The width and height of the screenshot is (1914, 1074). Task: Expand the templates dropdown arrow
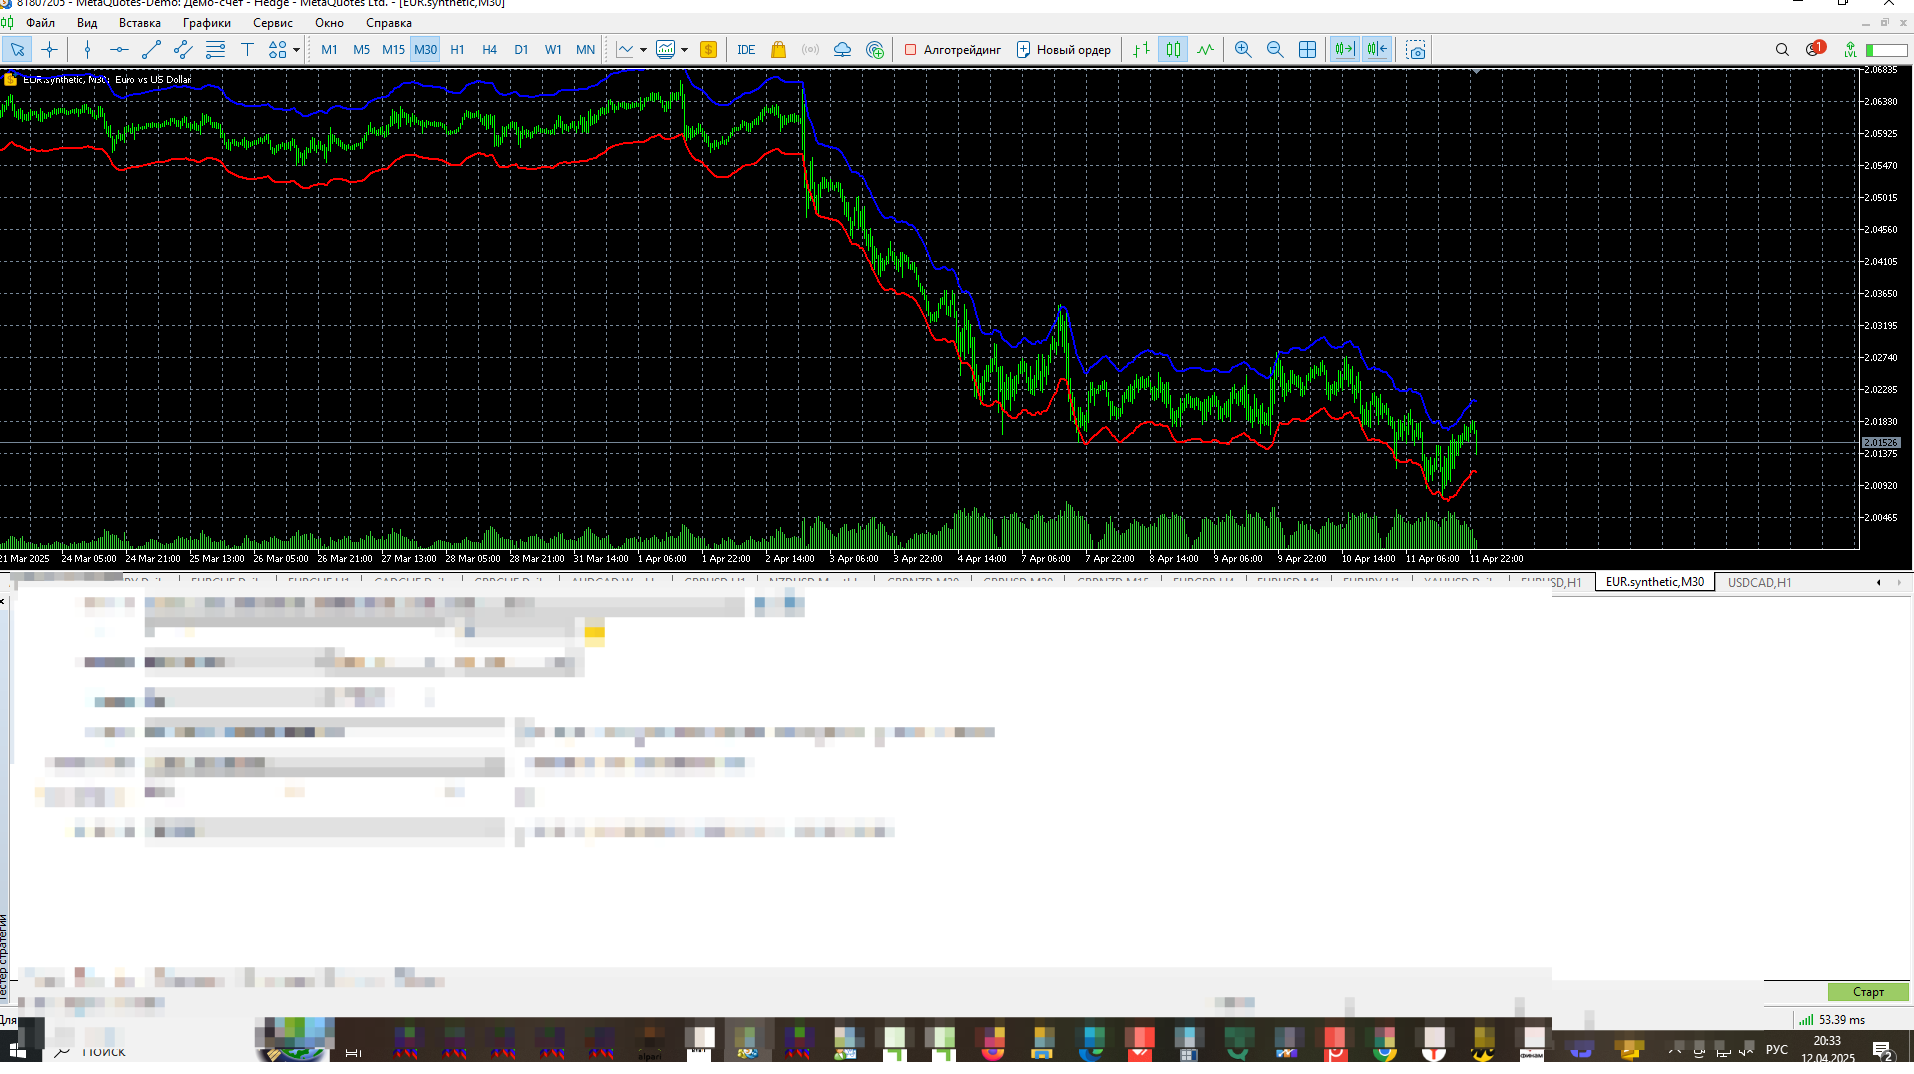click(684, 49)
